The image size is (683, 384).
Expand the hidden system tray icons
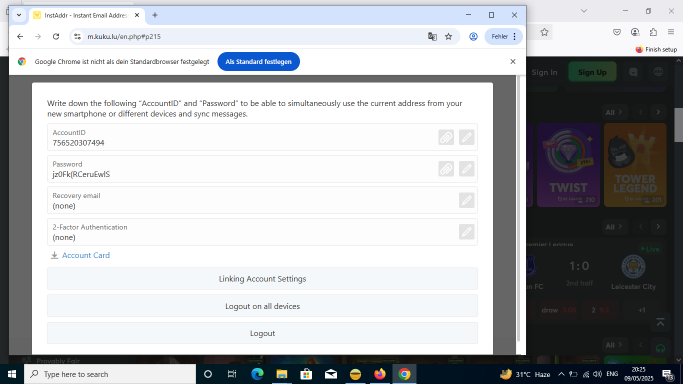[x=561, y=374]
